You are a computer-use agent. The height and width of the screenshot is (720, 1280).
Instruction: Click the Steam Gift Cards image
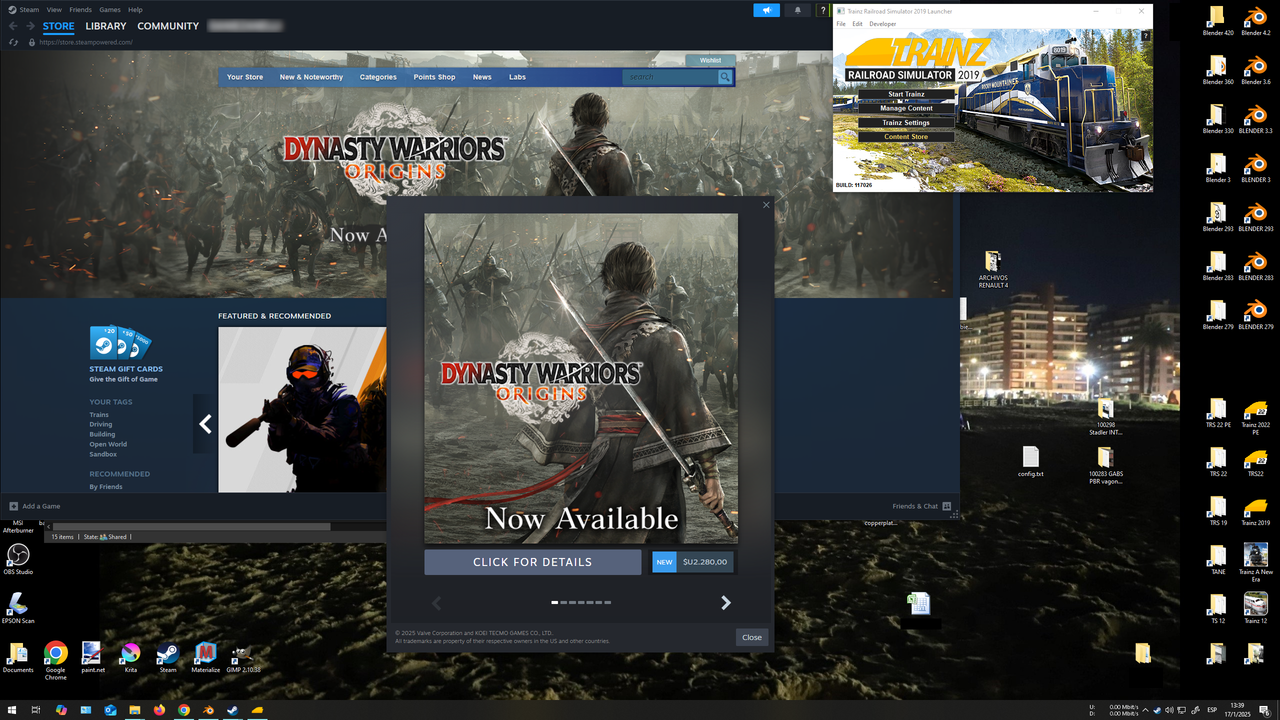[121, 343]
